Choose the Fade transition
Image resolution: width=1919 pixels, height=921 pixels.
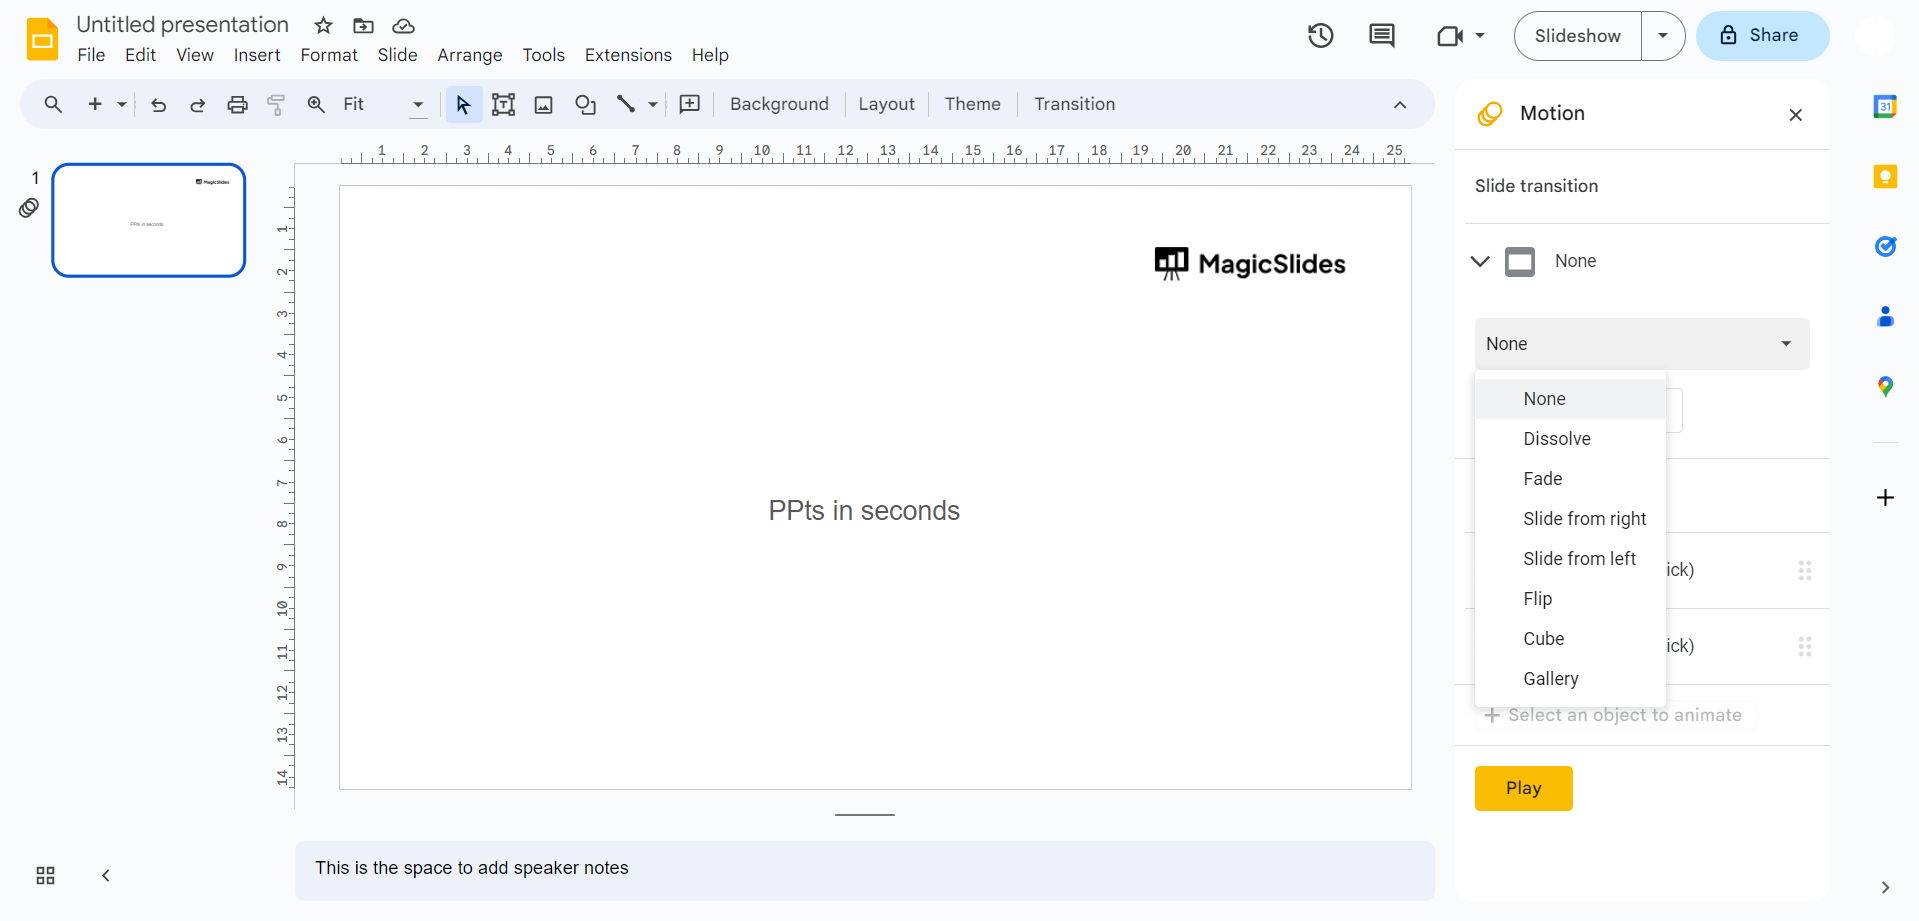tap(1570, 479)
